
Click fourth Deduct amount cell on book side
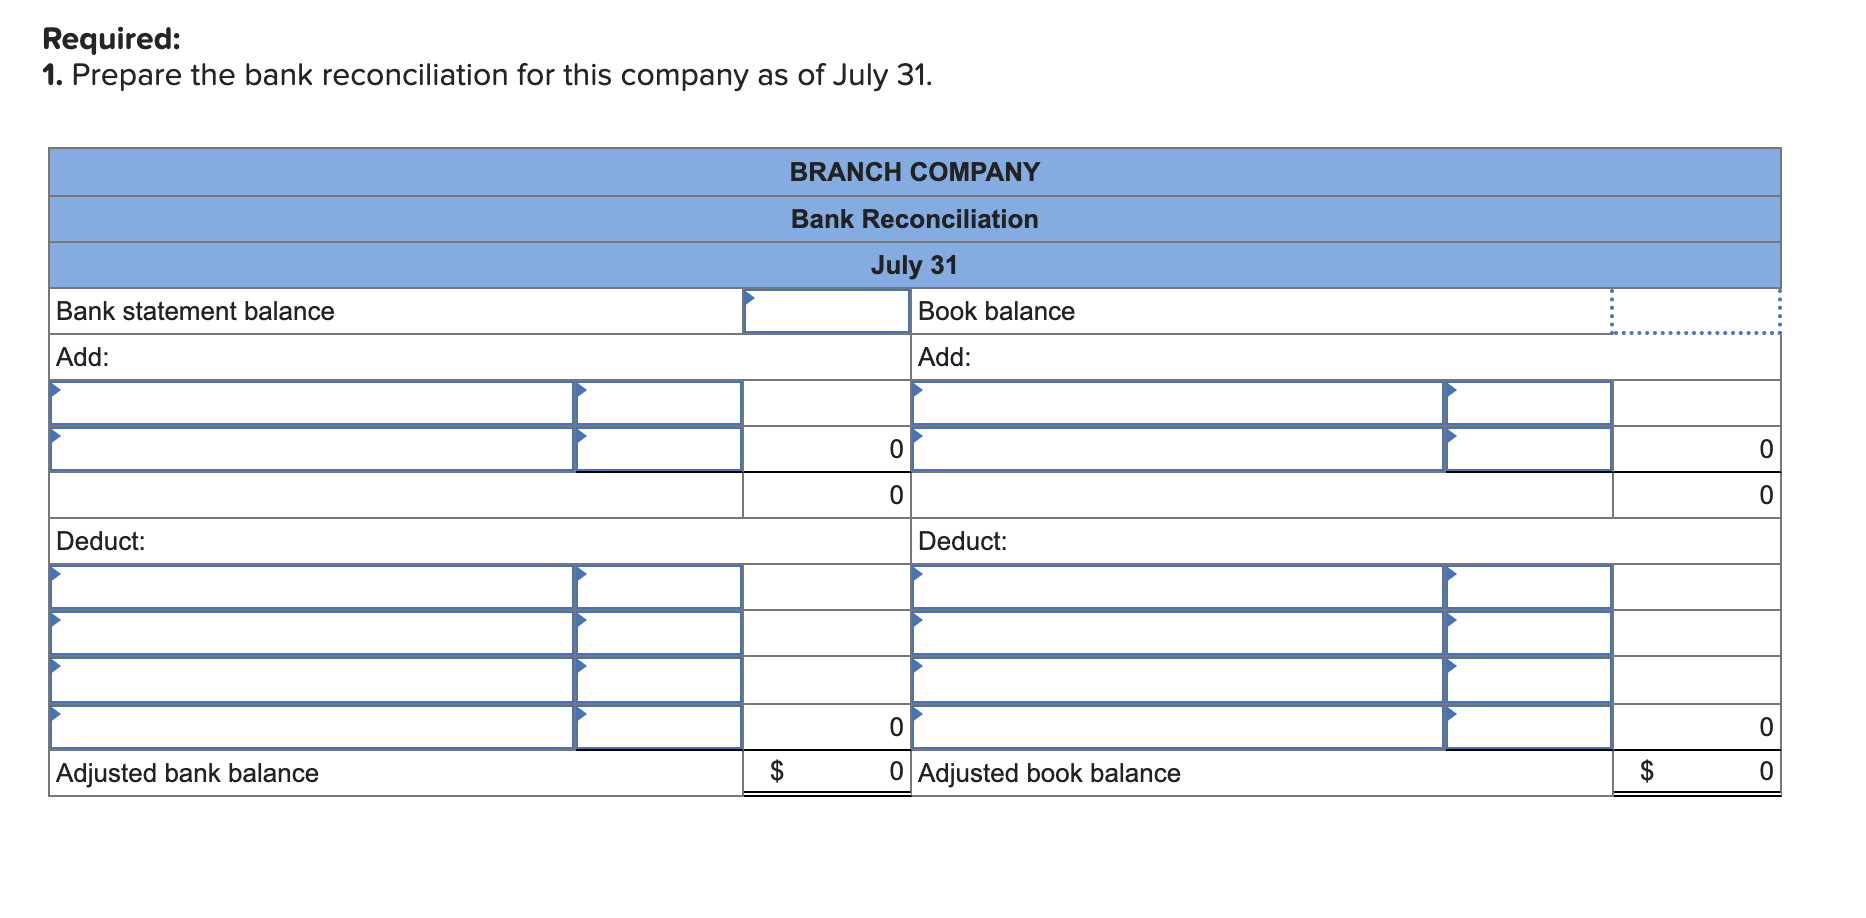[x=1529, y=727]
